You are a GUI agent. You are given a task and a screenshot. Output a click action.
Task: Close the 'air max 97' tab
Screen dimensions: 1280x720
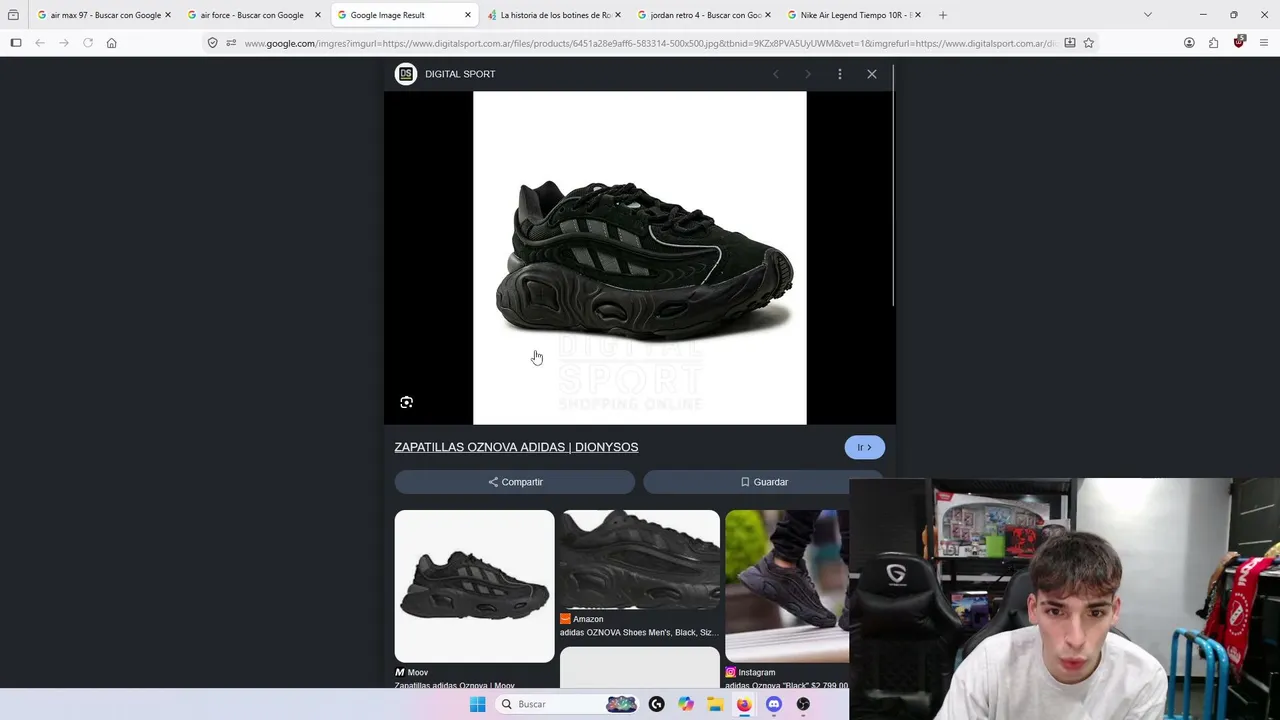click(168, 15)
